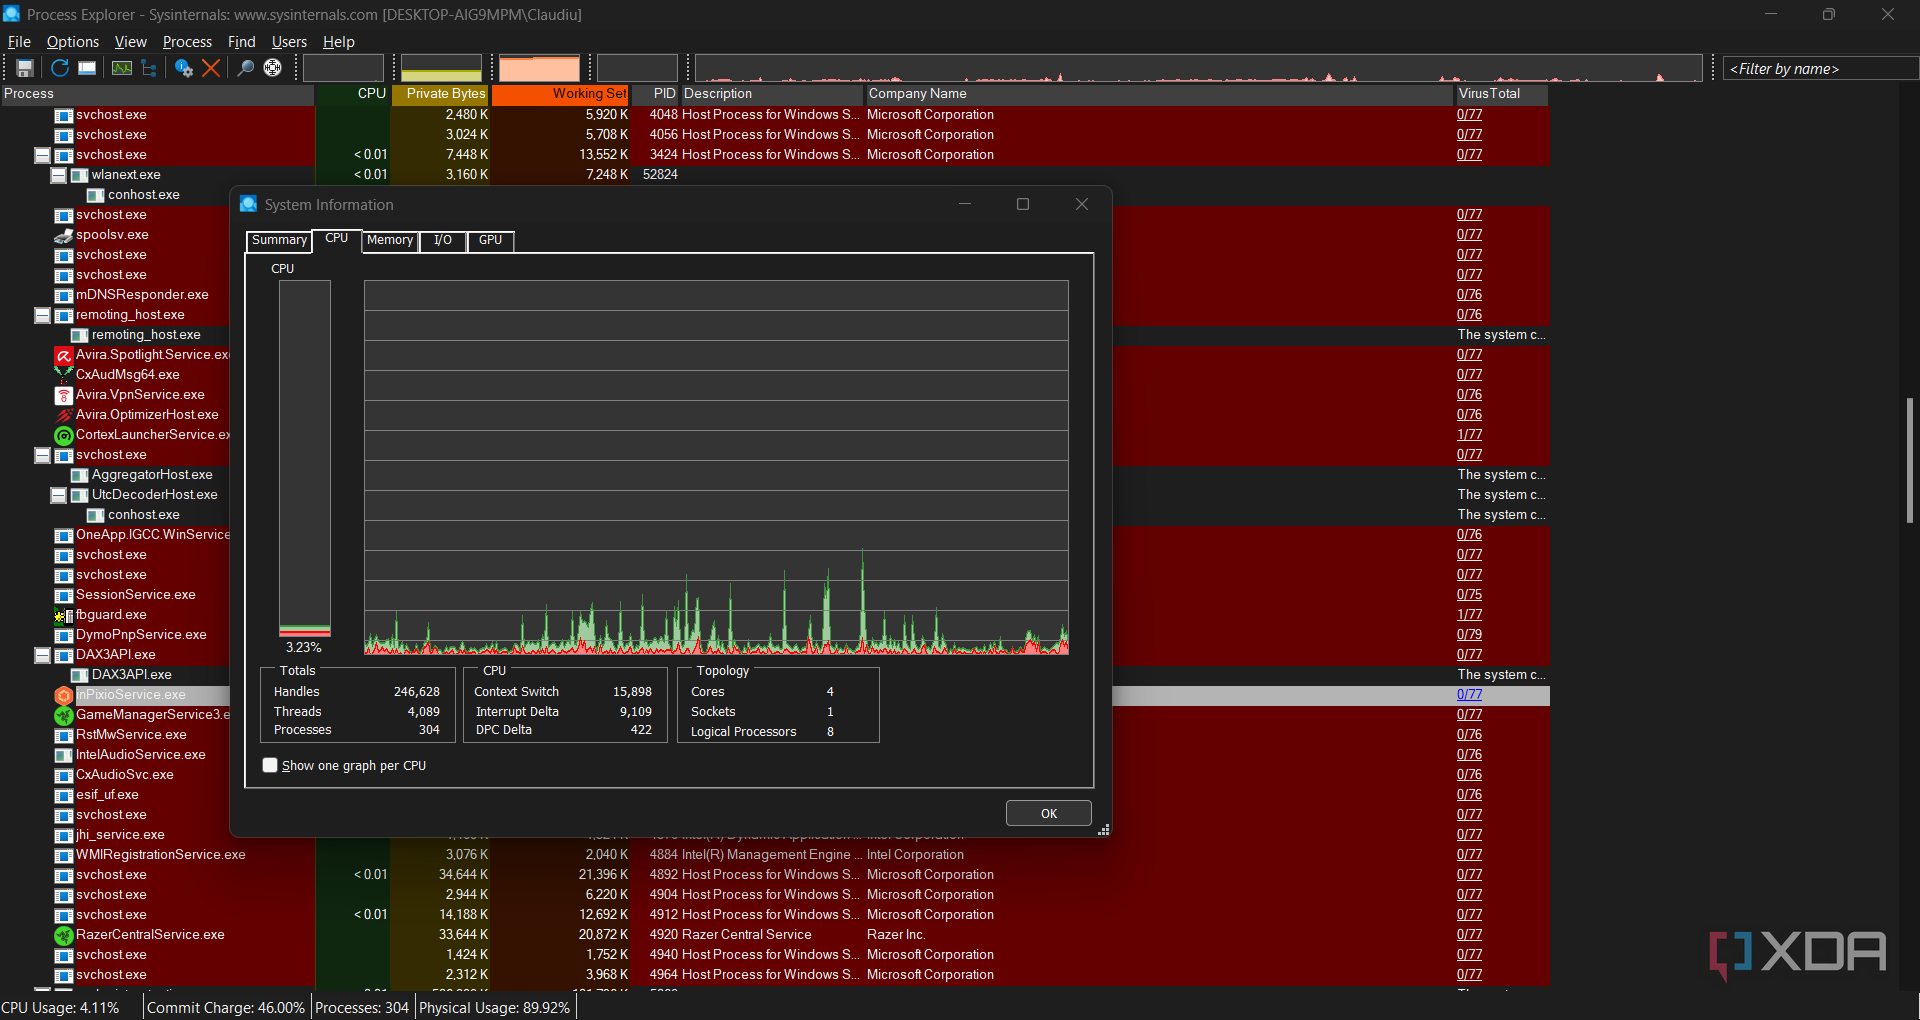The height and width of the screenshot is (1020, 1920).
Task: Collapse the DAX3API.exe tree node
Action: point(42,655)
